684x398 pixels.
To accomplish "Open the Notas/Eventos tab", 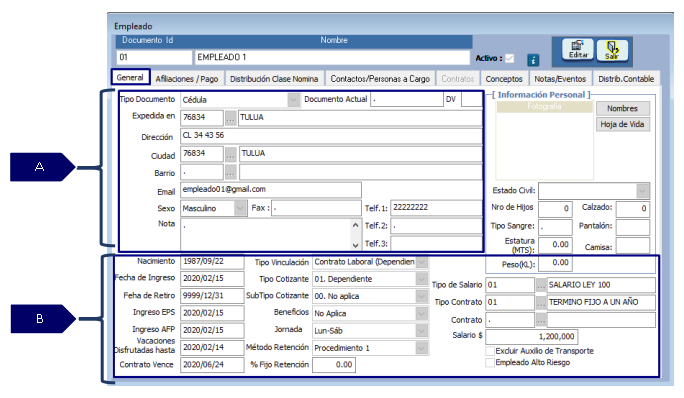I will [560, 79].
